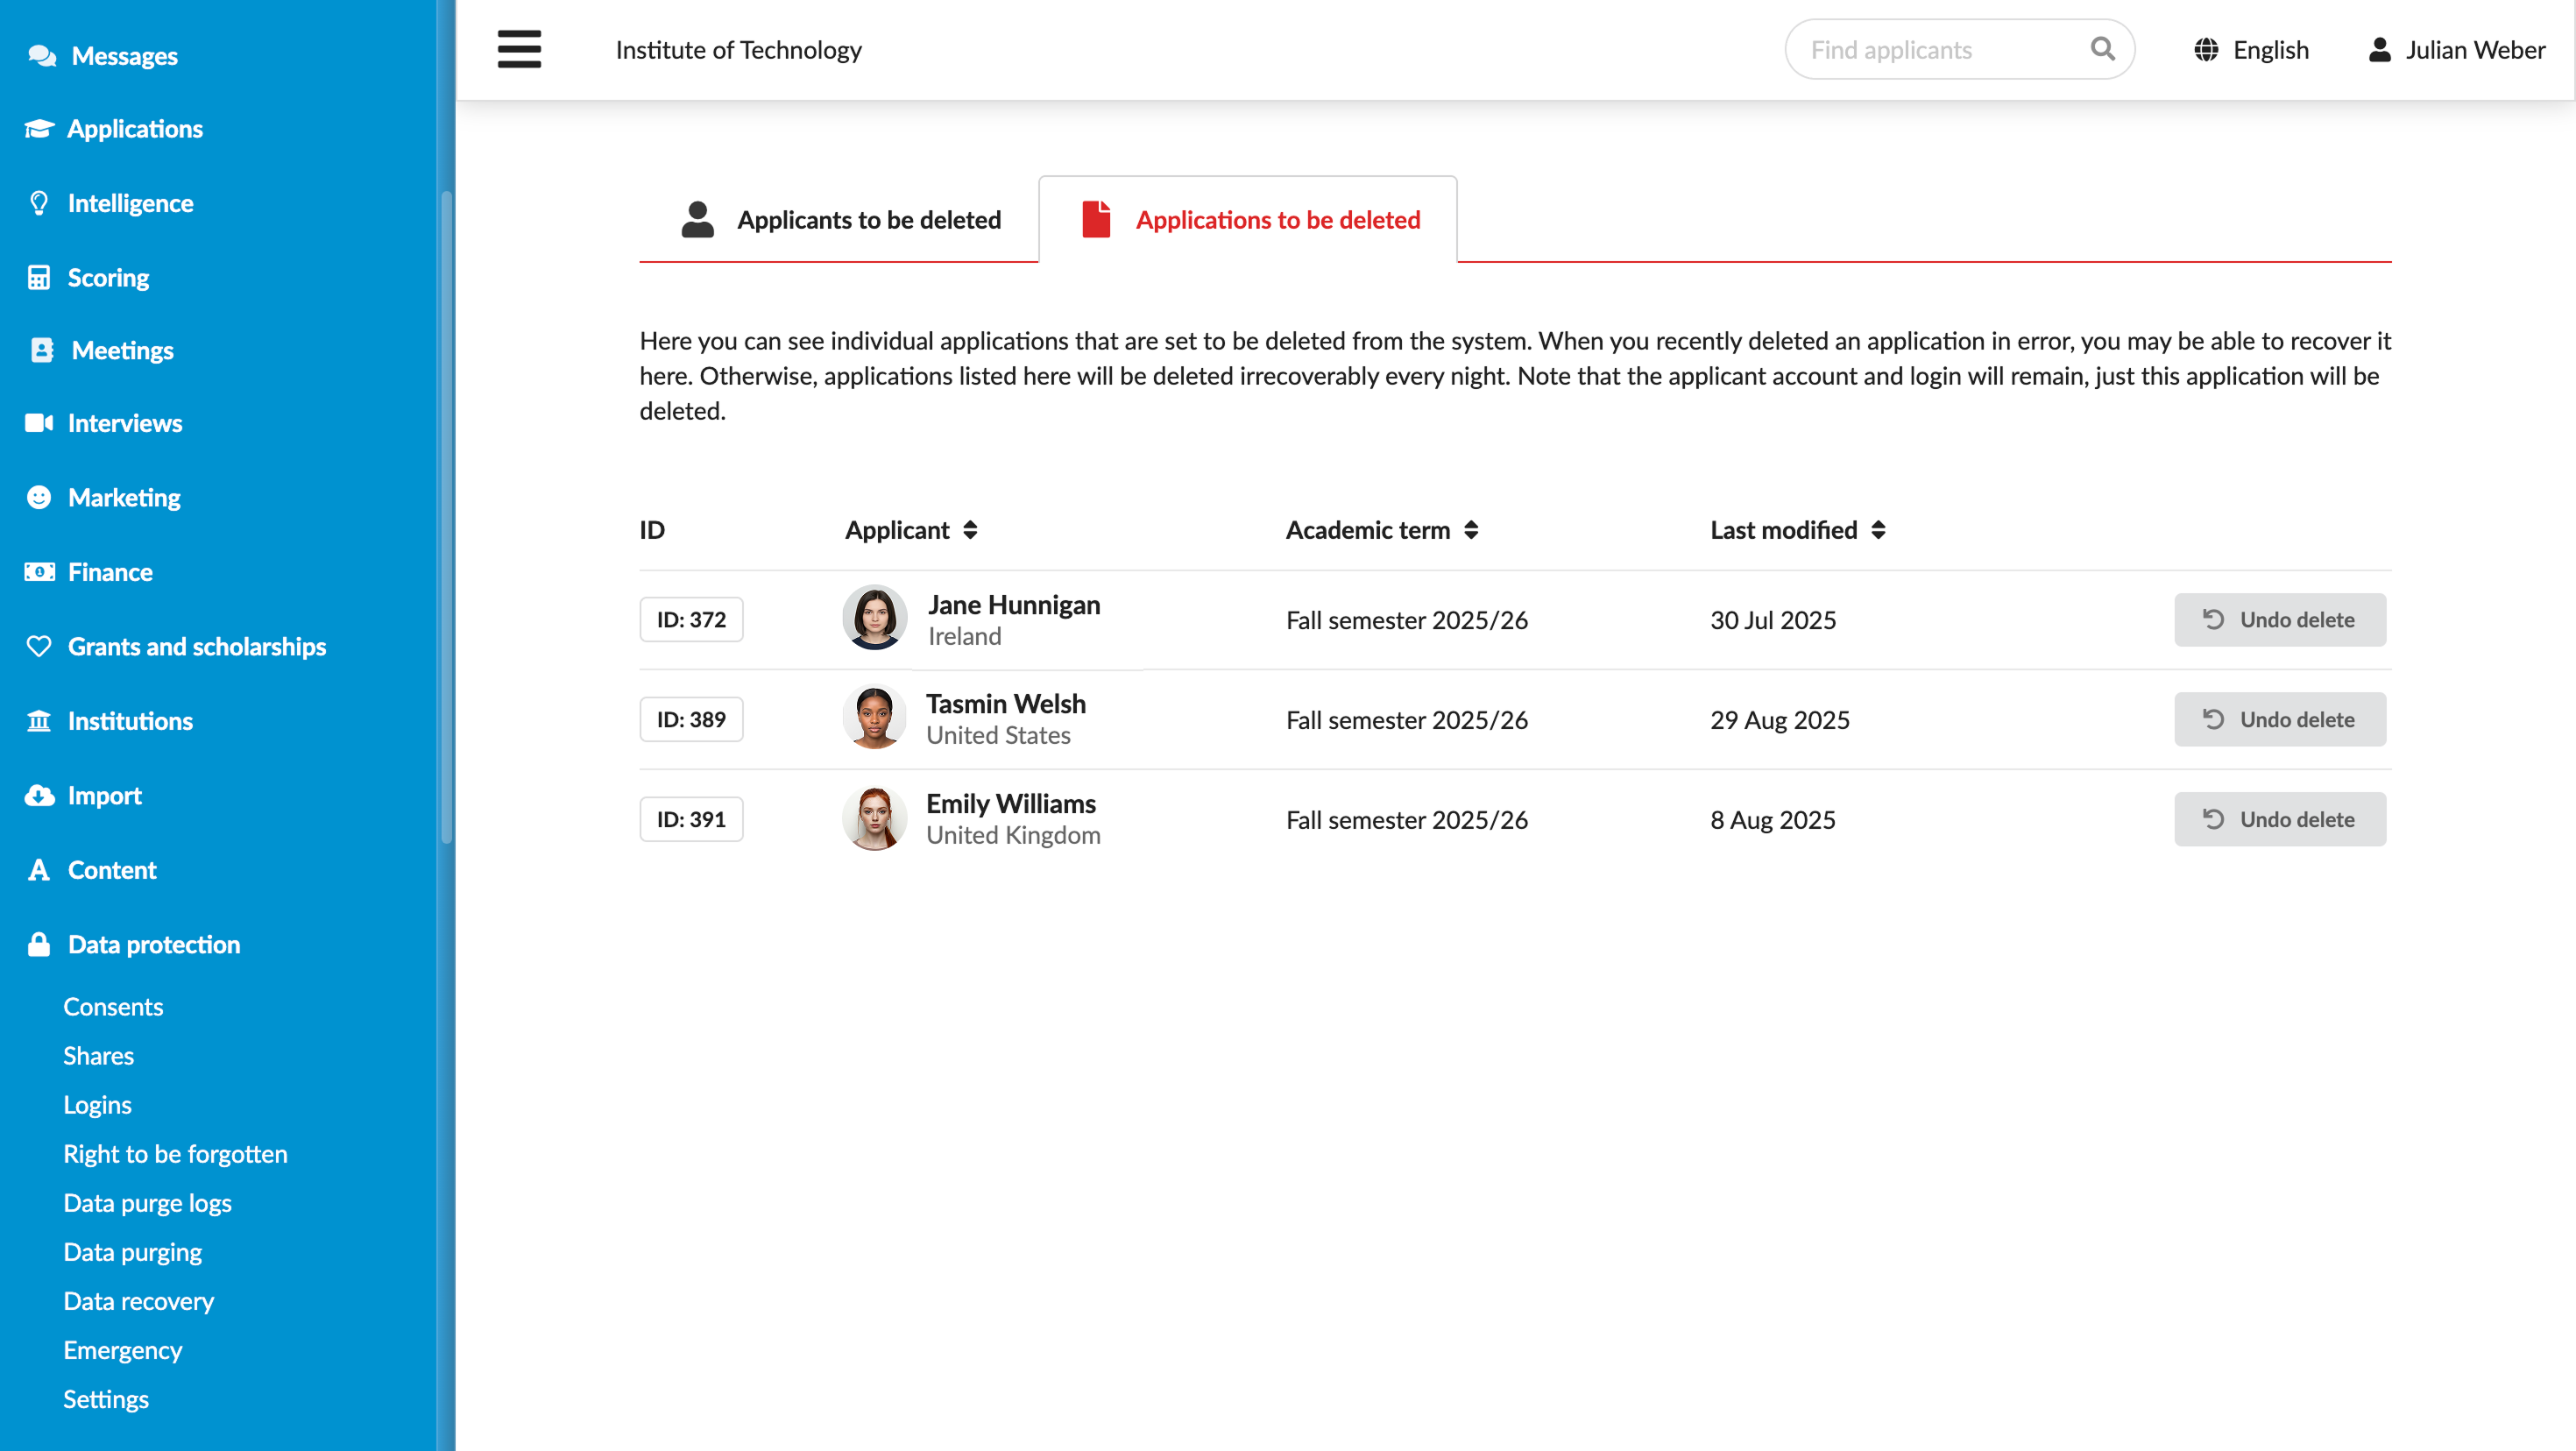Click the 29 Aug 2025 date

point(1780,720)
